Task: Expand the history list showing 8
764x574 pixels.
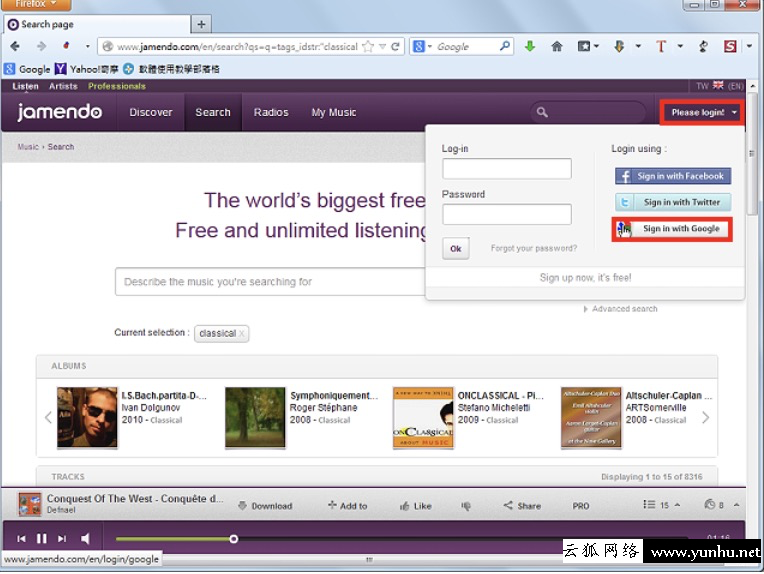Action: [722, 505]
